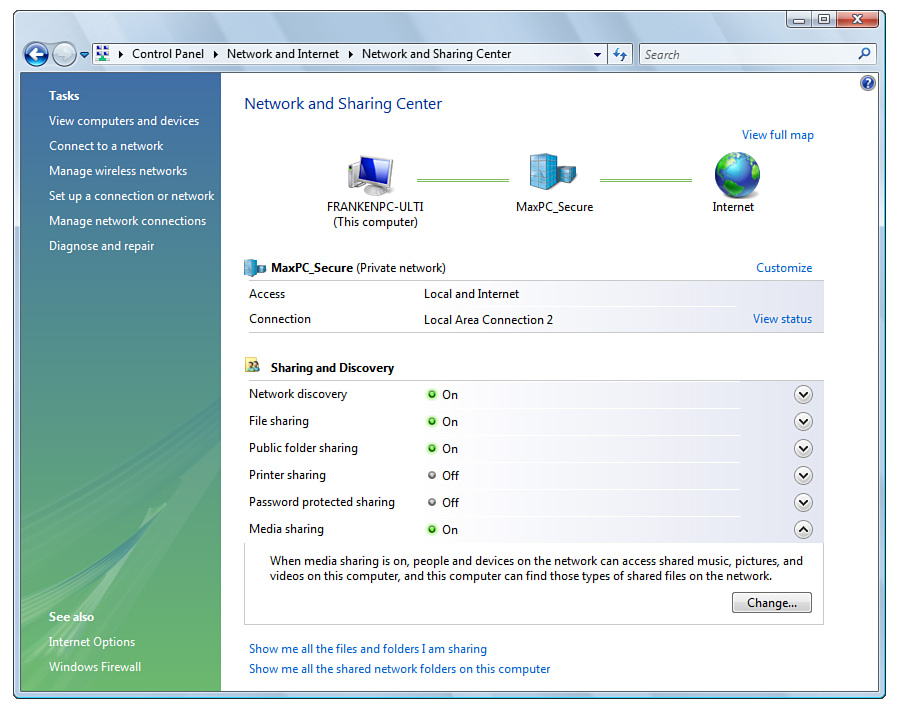899x710 pixels.
Task: Expand the arrow after Control Panel breadcrumb
Action: coord(216,54)
